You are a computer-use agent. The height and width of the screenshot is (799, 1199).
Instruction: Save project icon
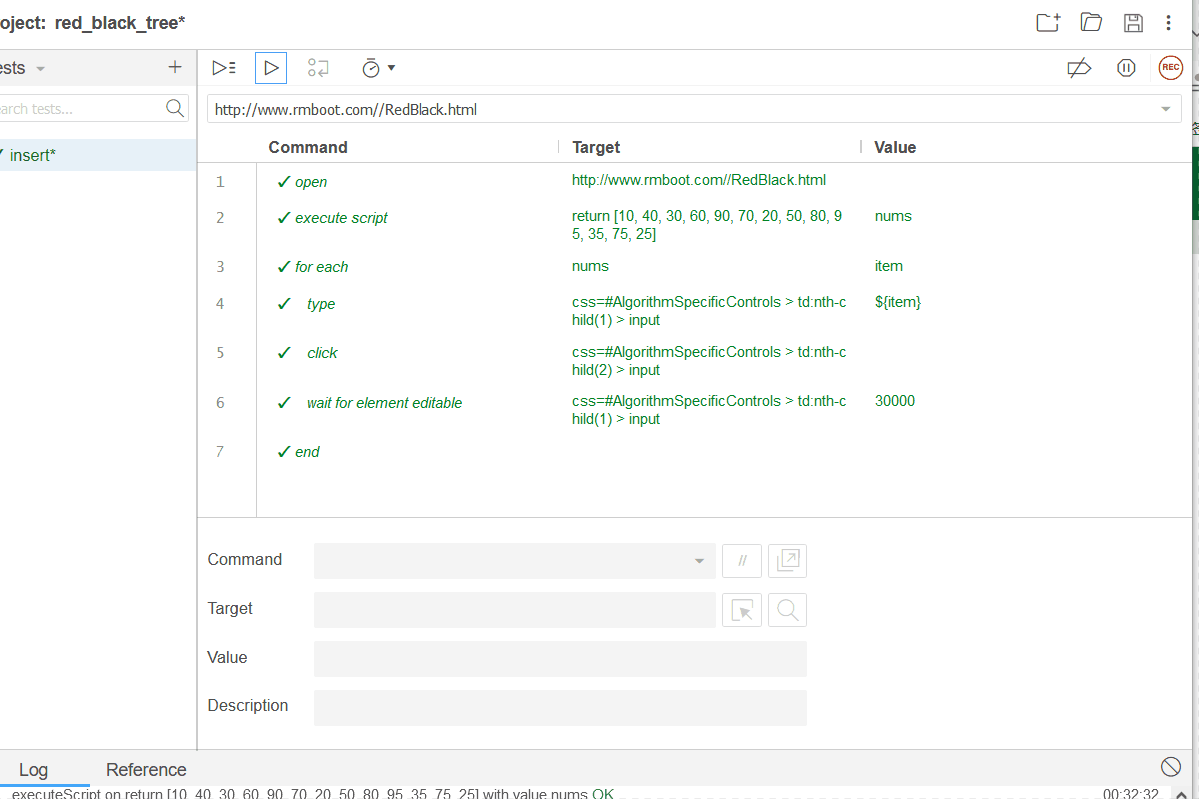coord(1133,23)
